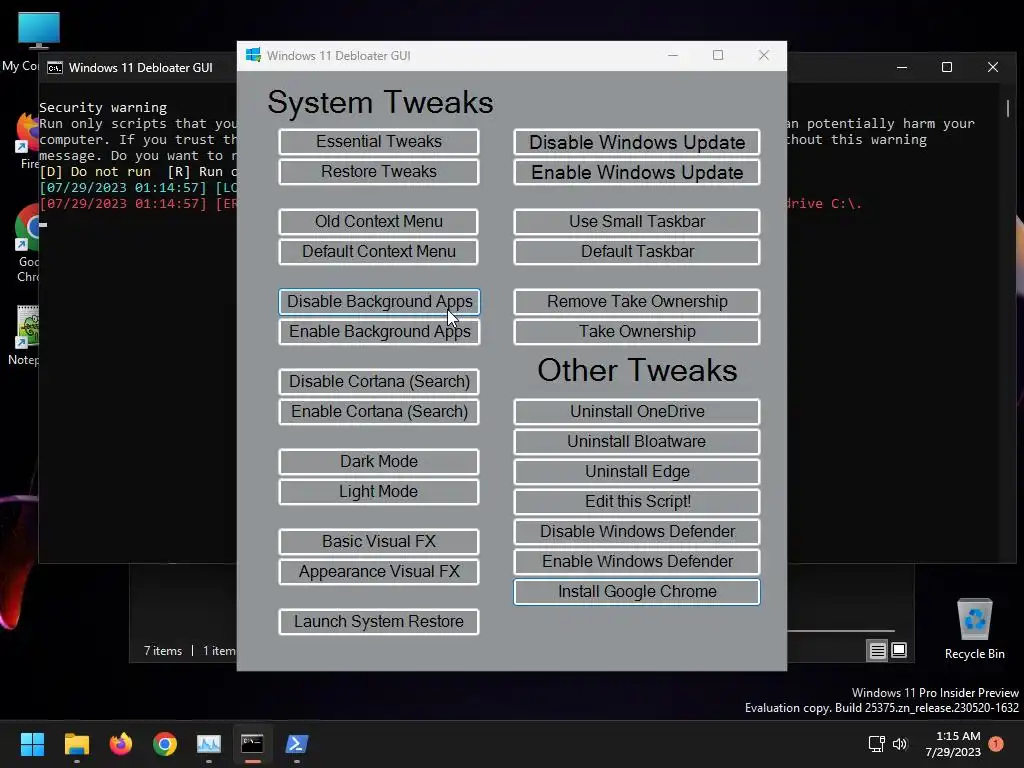The image size is (1024, 768).
Task: Maximize the Debloater GUI dialog
Action: click(718, 56)
